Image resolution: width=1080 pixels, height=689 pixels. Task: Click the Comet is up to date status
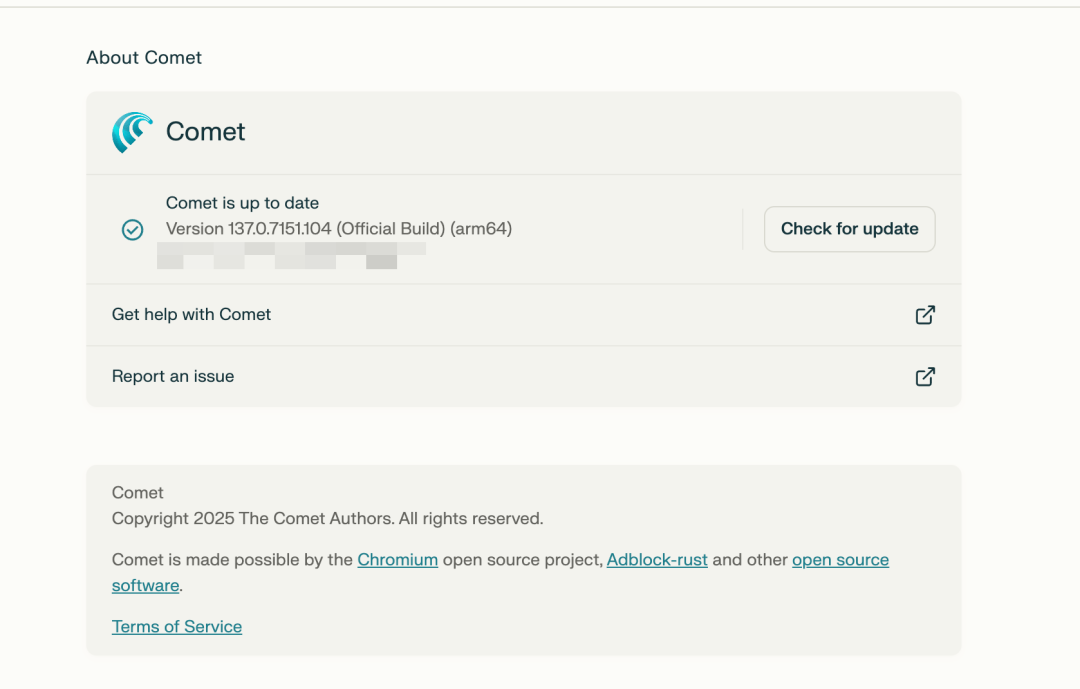pyautogui.click(x=242, y=203)
